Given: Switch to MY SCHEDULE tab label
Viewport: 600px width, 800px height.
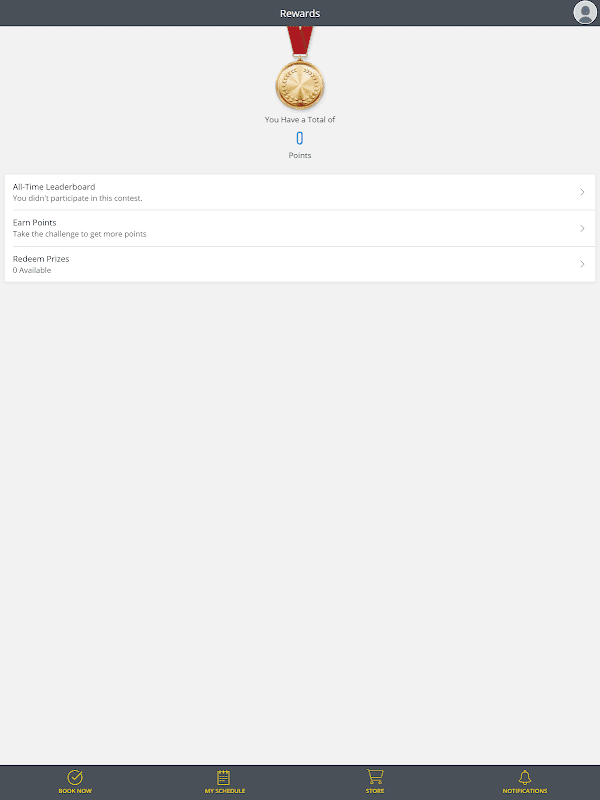Looking at the screenshot, I should [x=225, y=791].
